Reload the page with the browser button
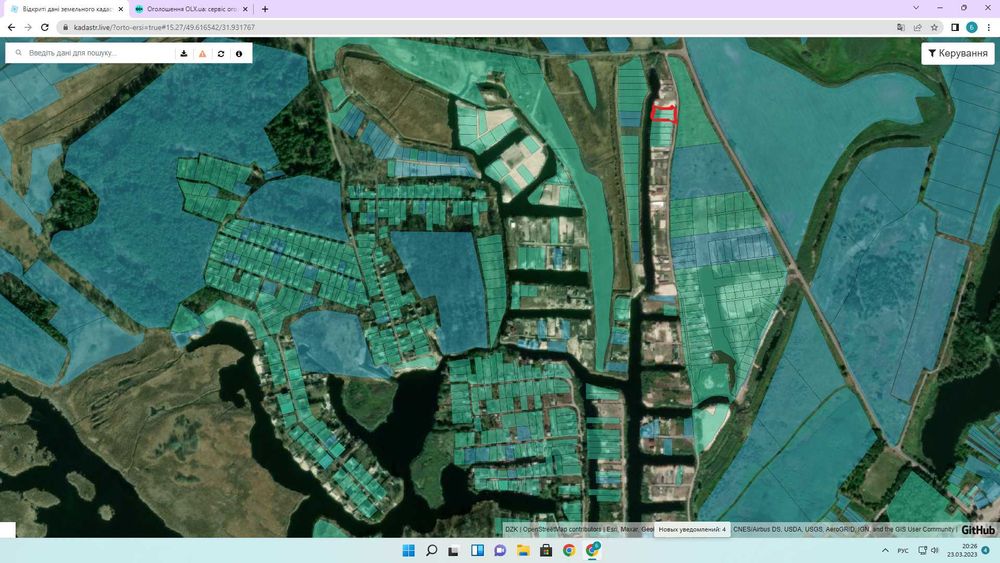 coord(45,27)
